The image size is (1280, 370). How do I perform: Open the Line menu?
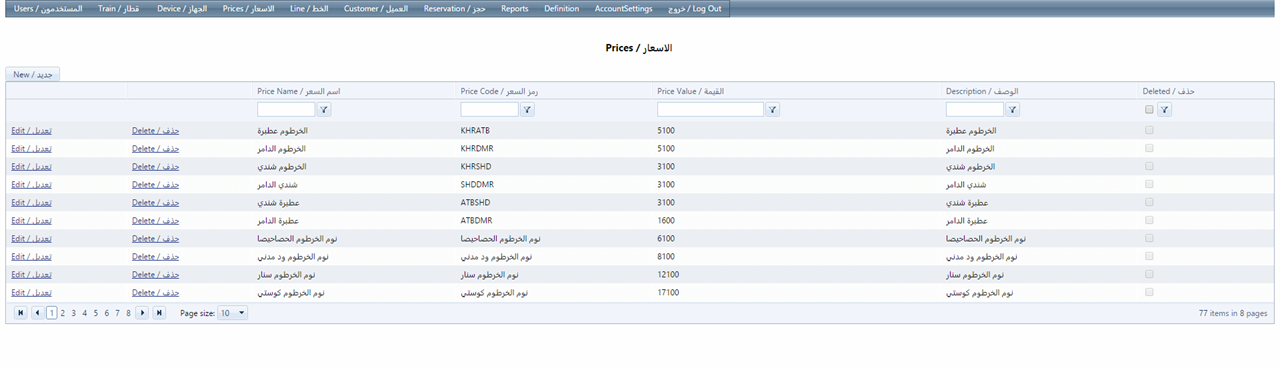click(x=309, y=8)
